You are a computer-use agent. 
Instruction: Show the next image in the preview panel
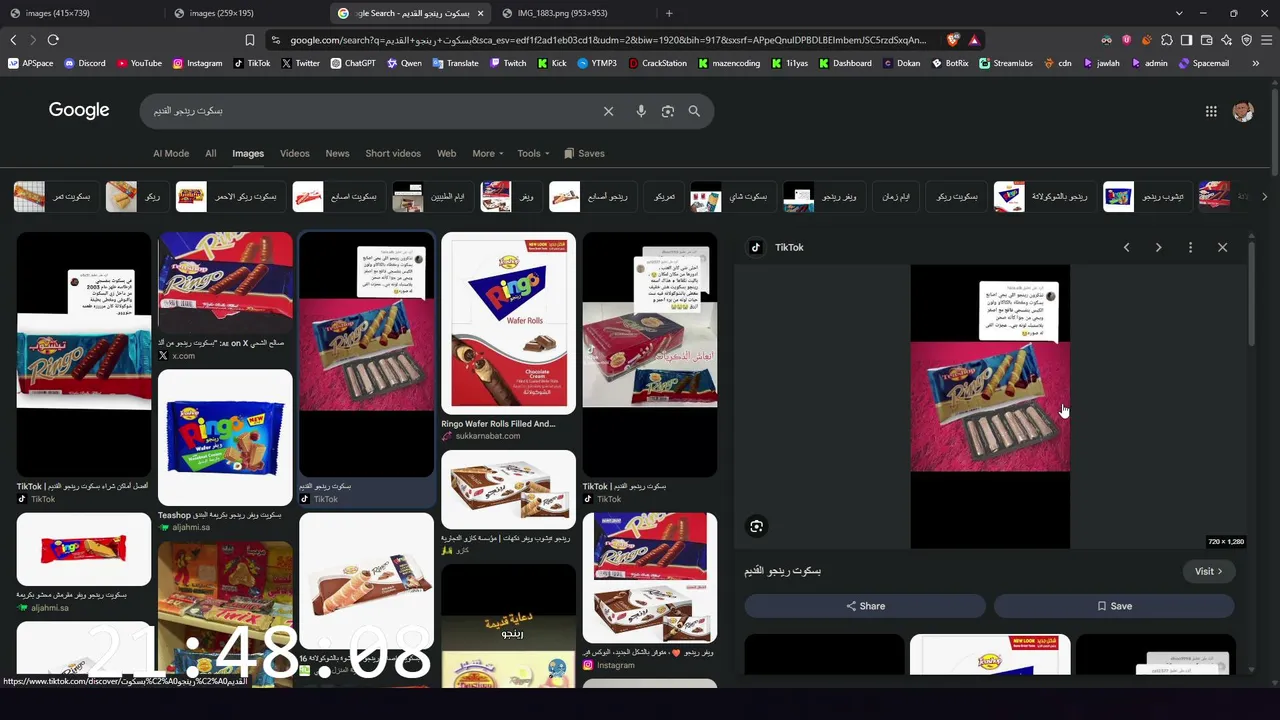point(1158,247)
